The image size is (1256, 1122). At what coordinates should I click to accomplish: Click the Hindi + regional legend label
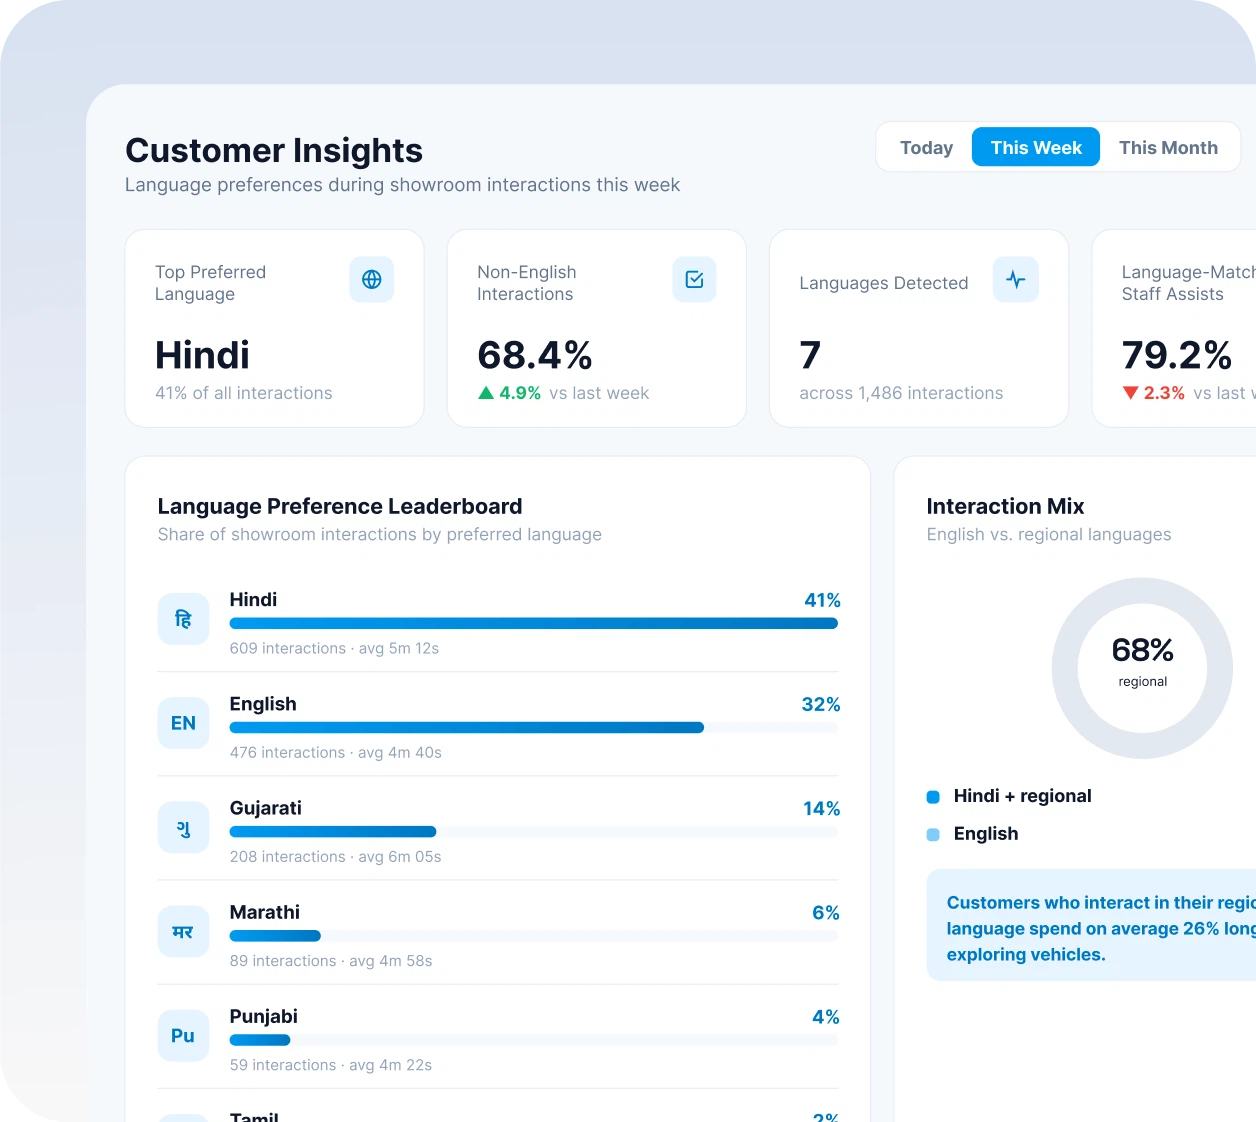click(x=1022, y=796)
